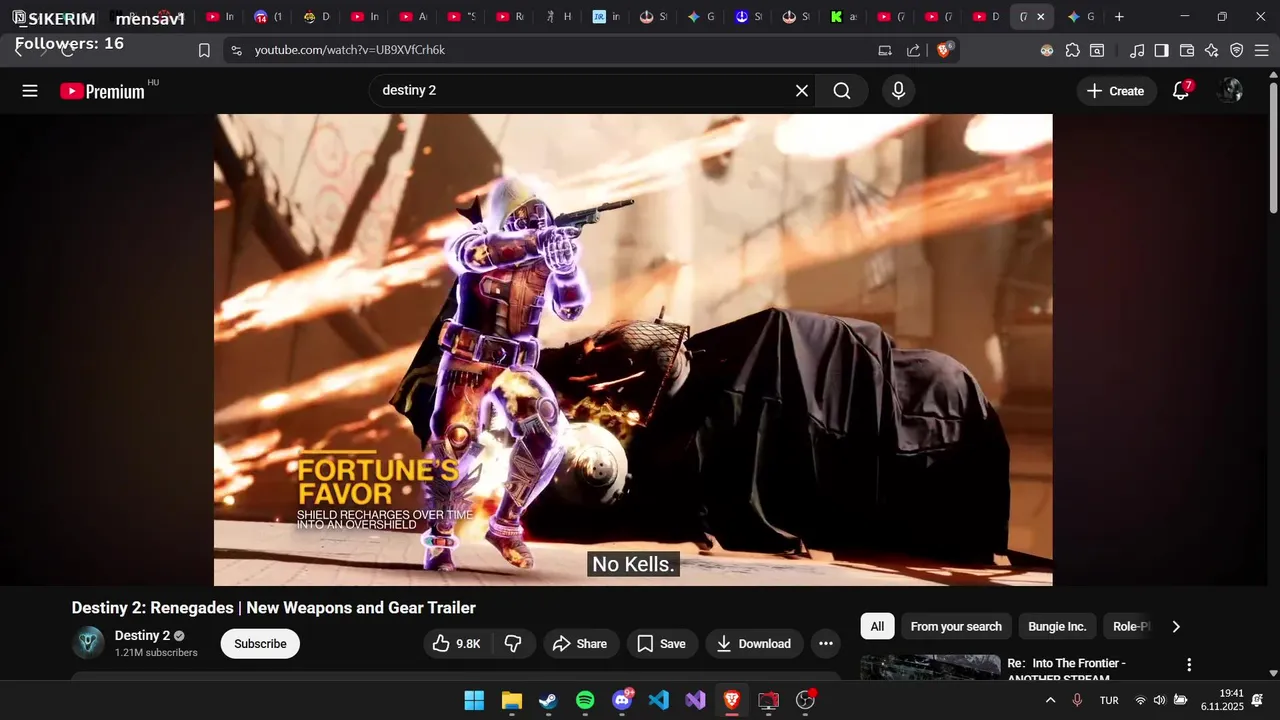Open the YouTube notifications bell
The width and height of the screenshot is (1280, 720).
(1181, 91)
